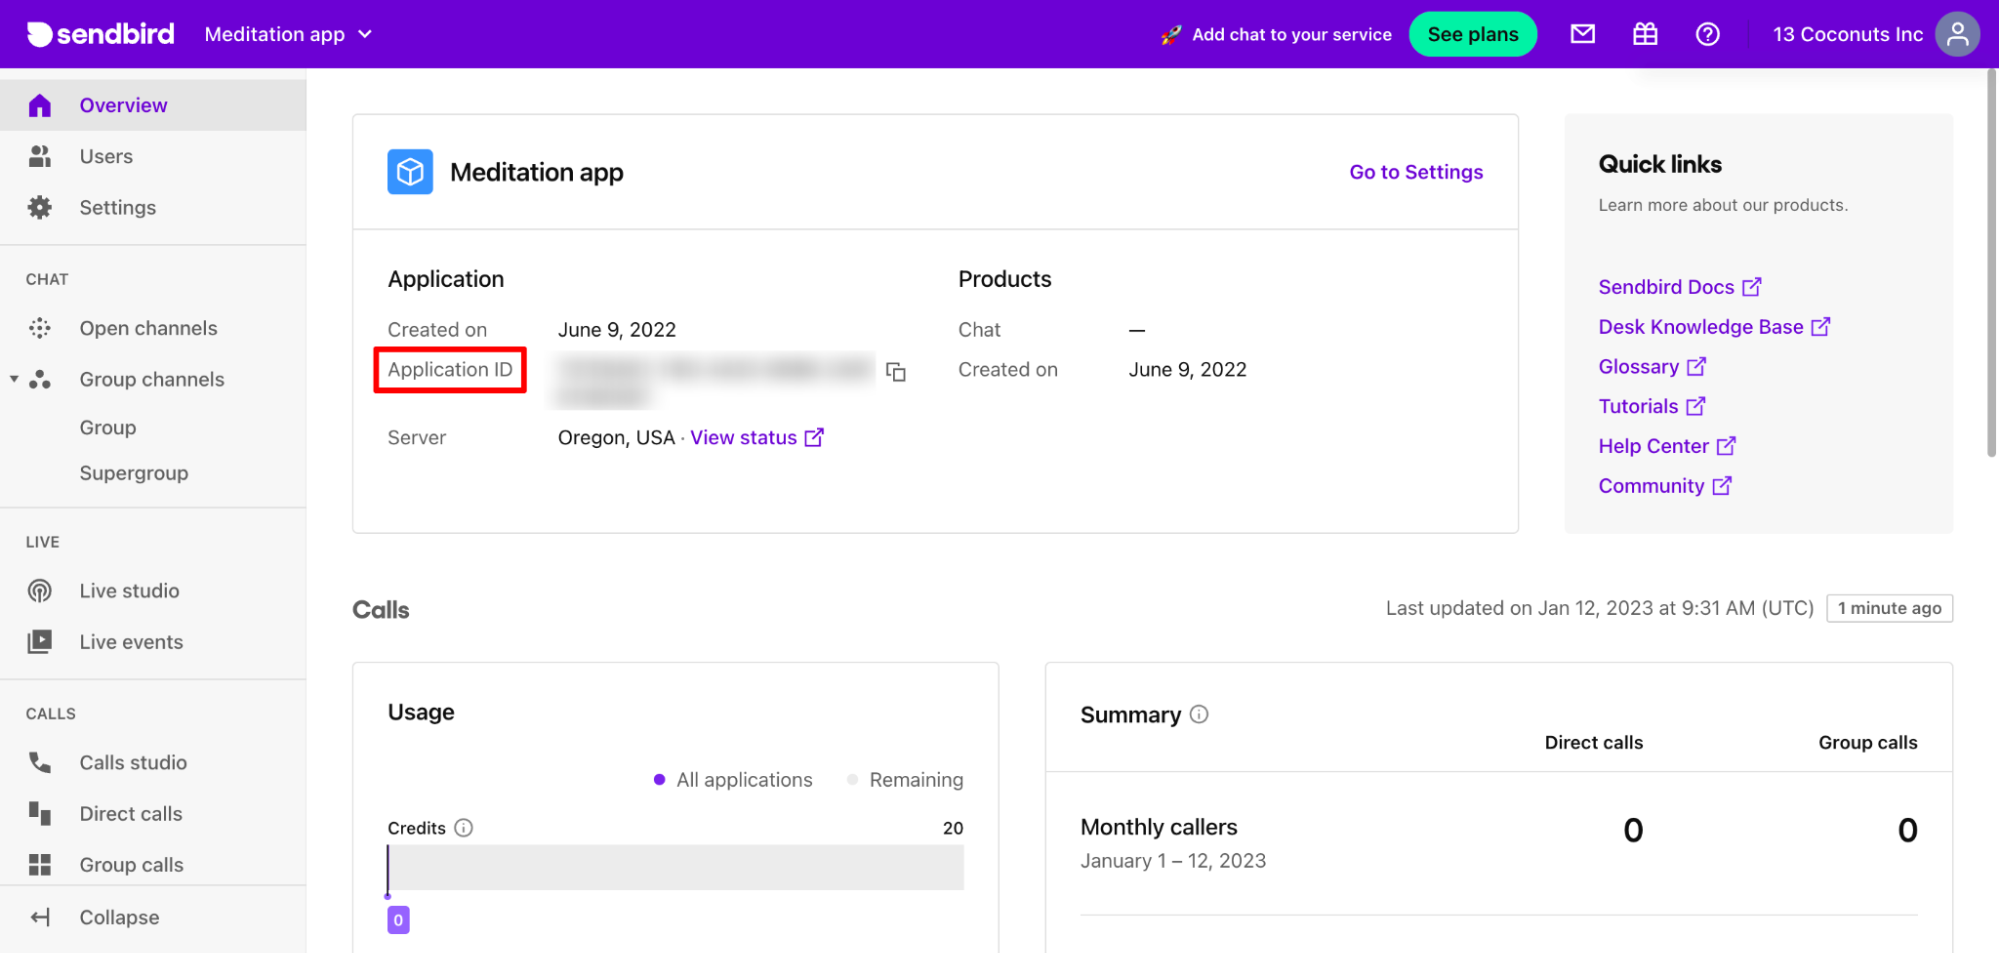Click the Settings gear icon
The height and width of the screenshot is (953, 1999).
[x=40, y=207]
